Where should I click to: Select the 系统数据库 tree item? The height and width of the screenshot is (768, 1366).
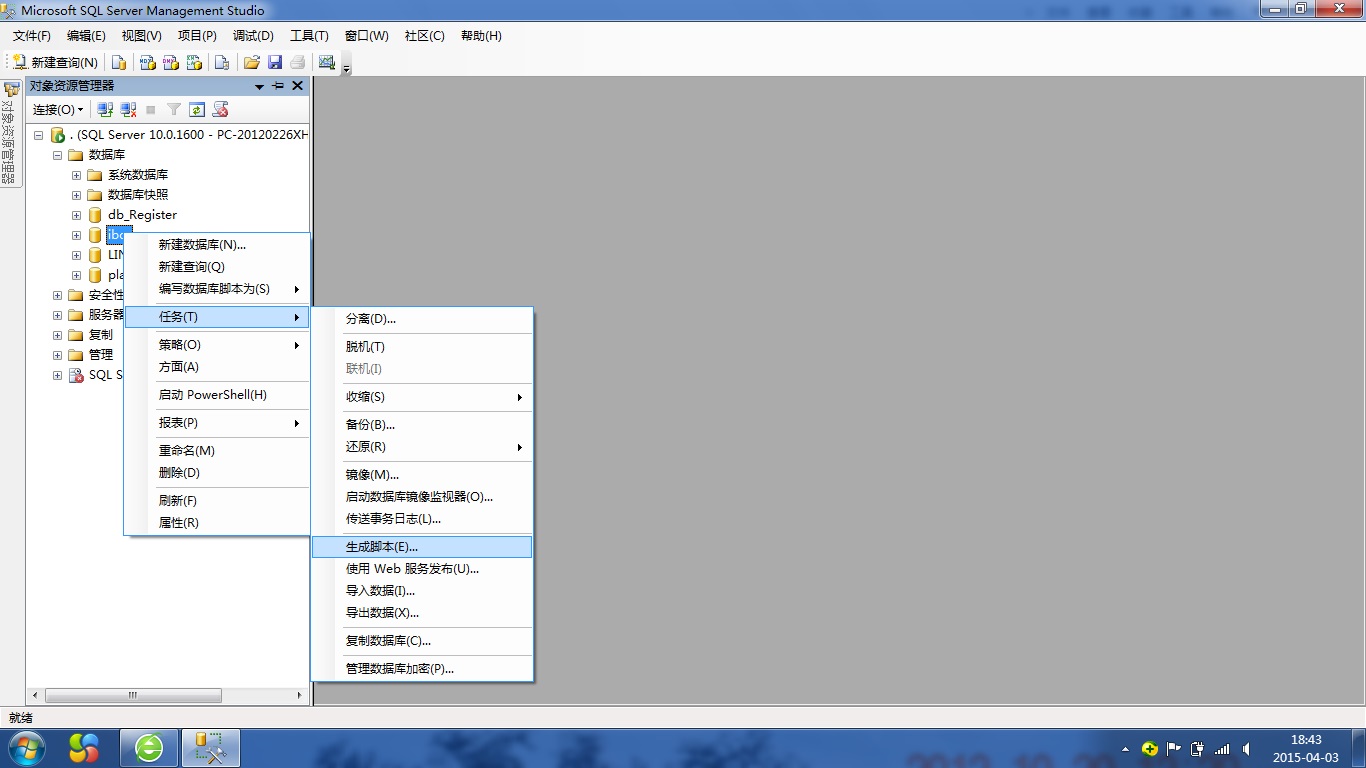click(x=138, y=175)
